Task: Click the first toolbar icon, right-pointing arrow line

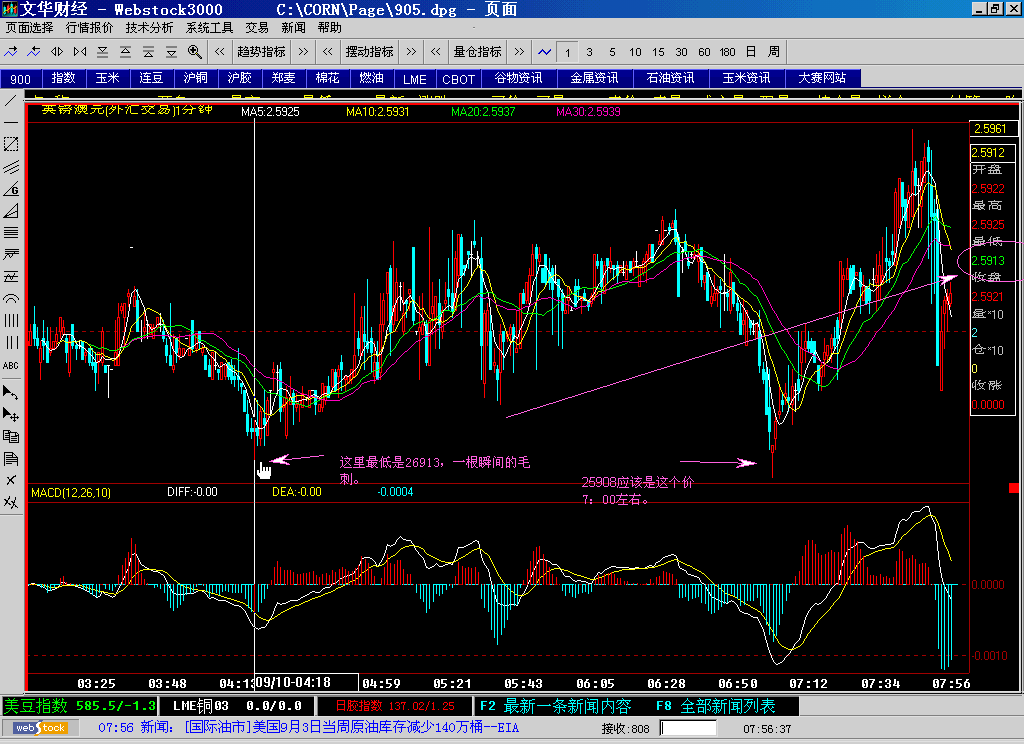Action: tap(11, 52)
